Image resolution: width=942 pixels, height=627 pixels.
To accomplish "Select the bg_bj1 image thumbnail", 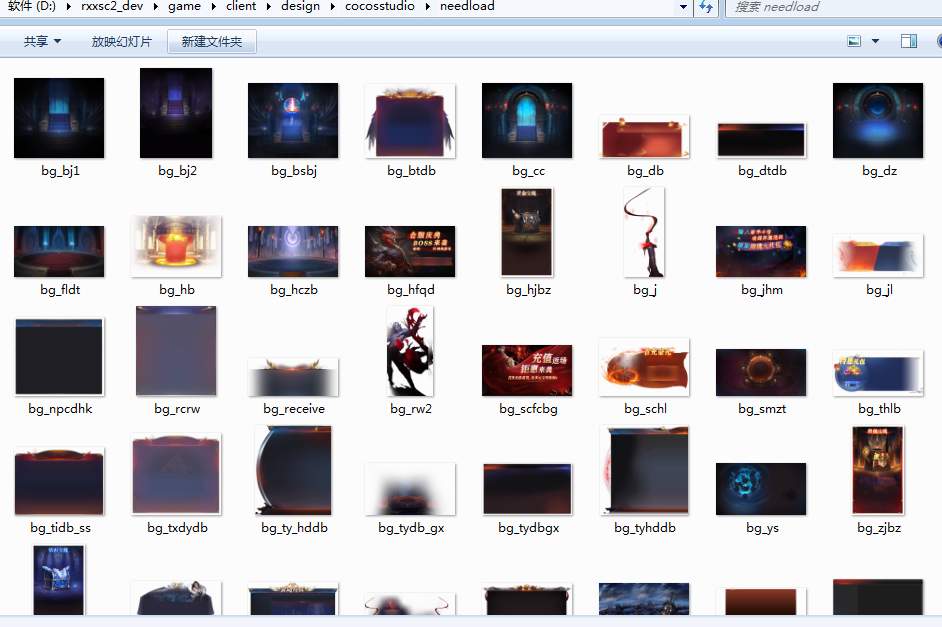I will [59, 119].
